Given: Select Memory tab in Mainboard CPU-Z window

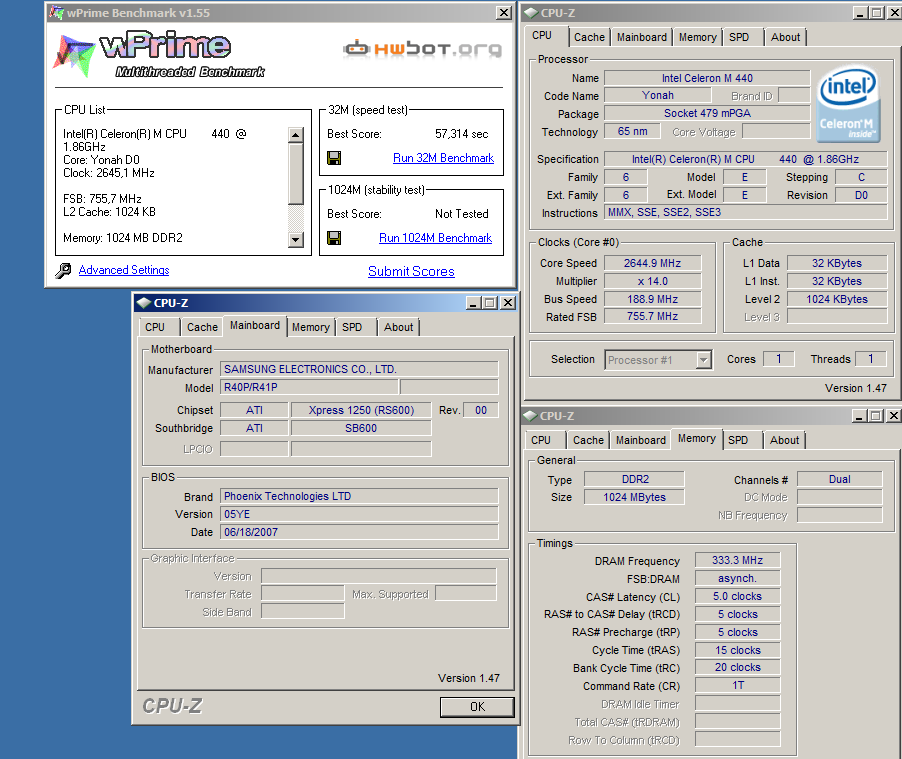Looking at the screenshot, I should tap(310, 327).
